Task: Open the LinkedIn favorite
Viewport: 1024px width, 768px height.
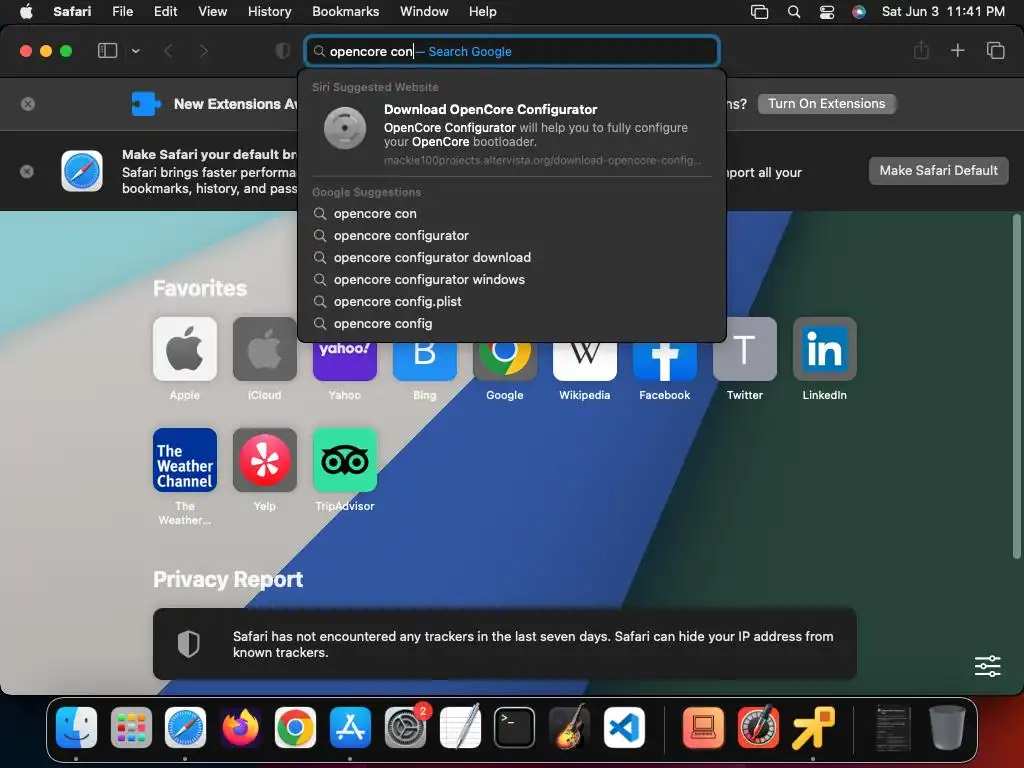Action: click(824, 349)
